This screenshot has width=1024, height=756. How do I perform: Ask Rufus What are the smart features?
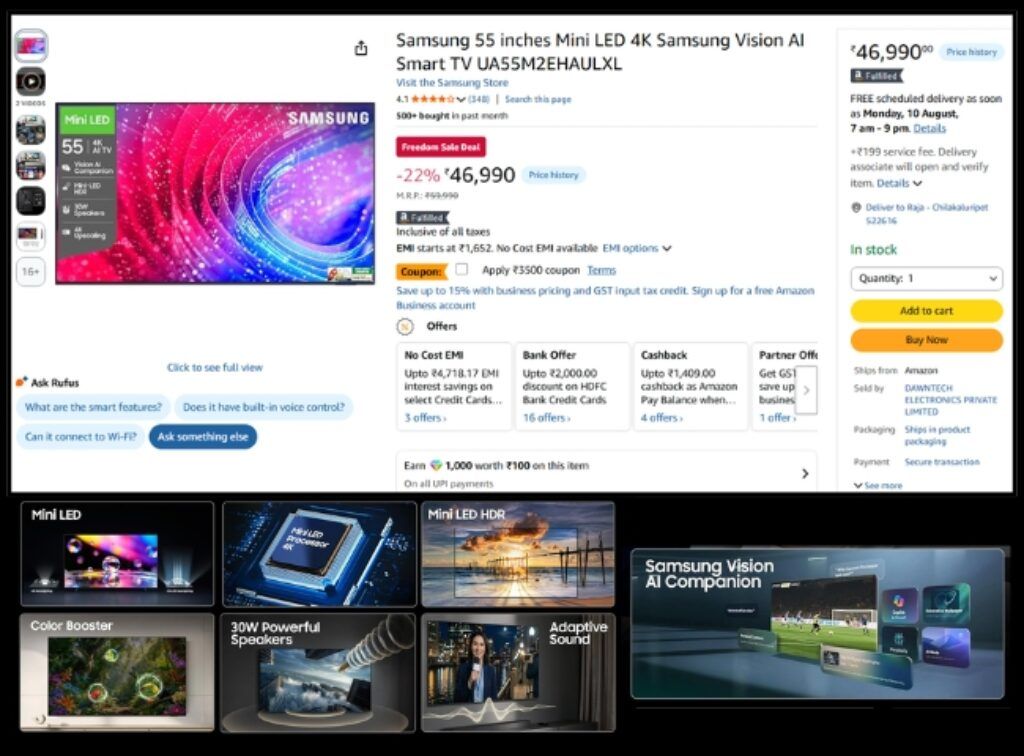(x=93, y=407)
